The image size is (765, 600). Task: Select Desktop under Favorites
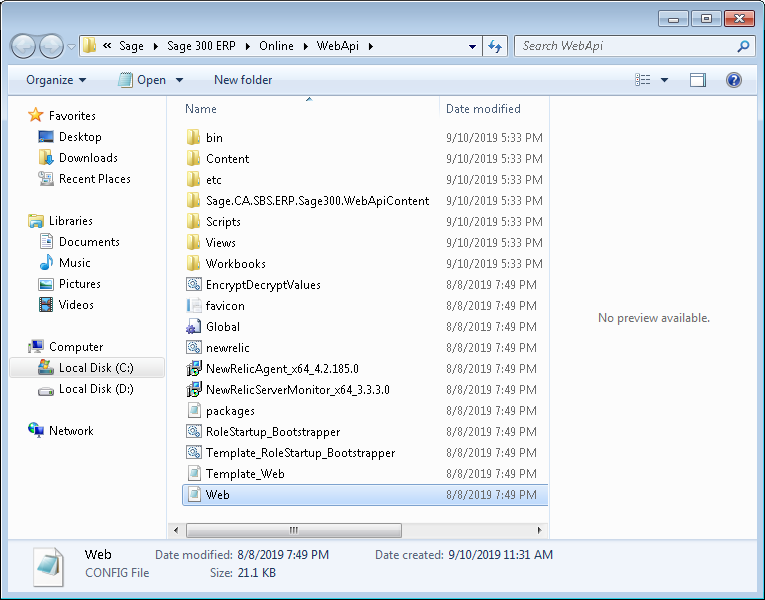click(x=80, y=137)
